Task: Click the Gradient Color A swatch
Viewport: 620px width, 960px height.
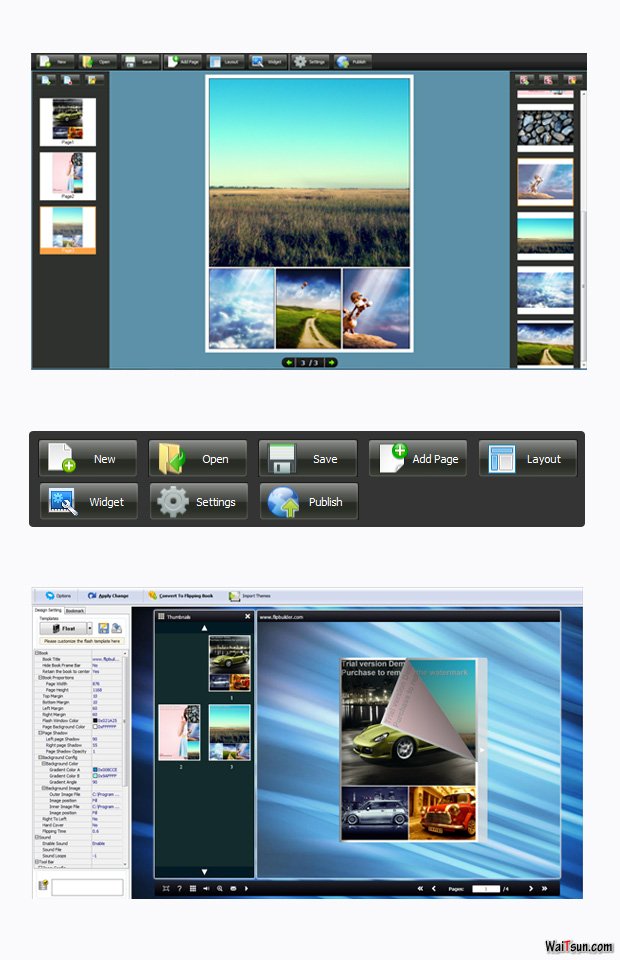Action: [95, 770]
